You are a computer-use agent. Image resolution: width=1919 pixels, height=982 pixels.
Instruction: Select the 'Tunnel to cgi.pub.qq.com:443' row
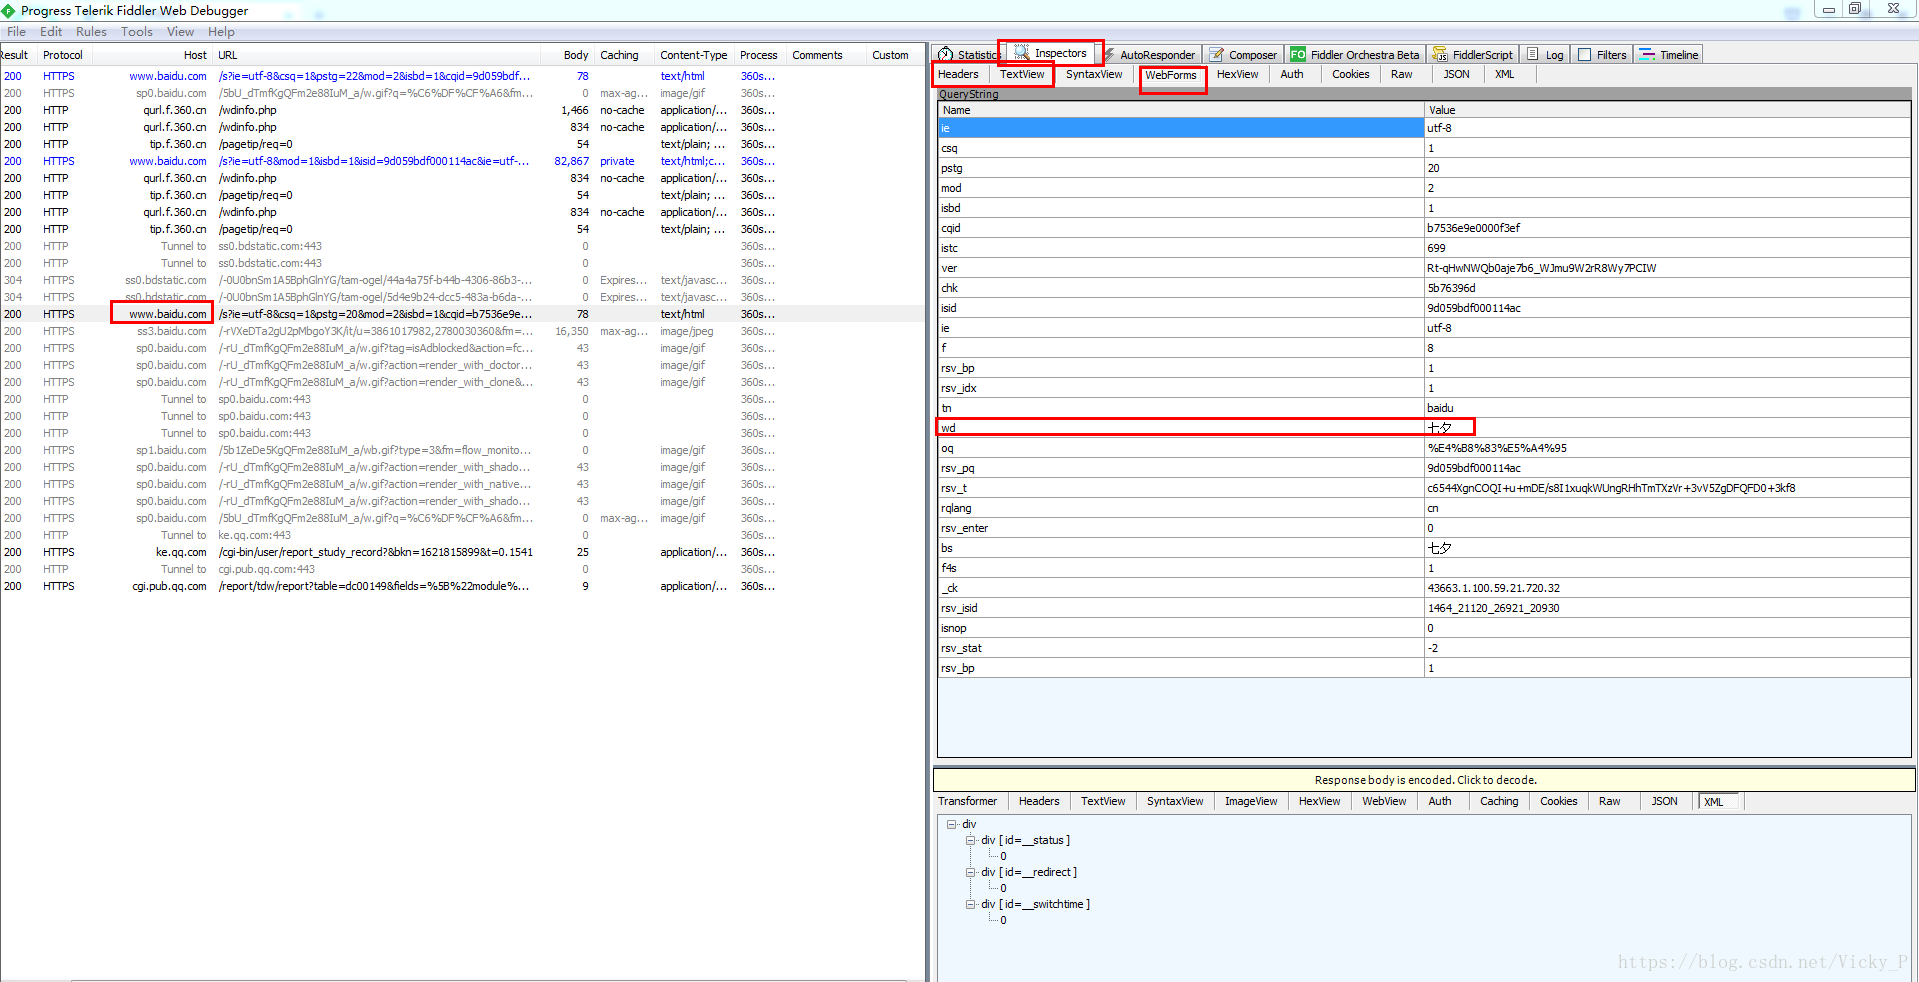point(462,569)
